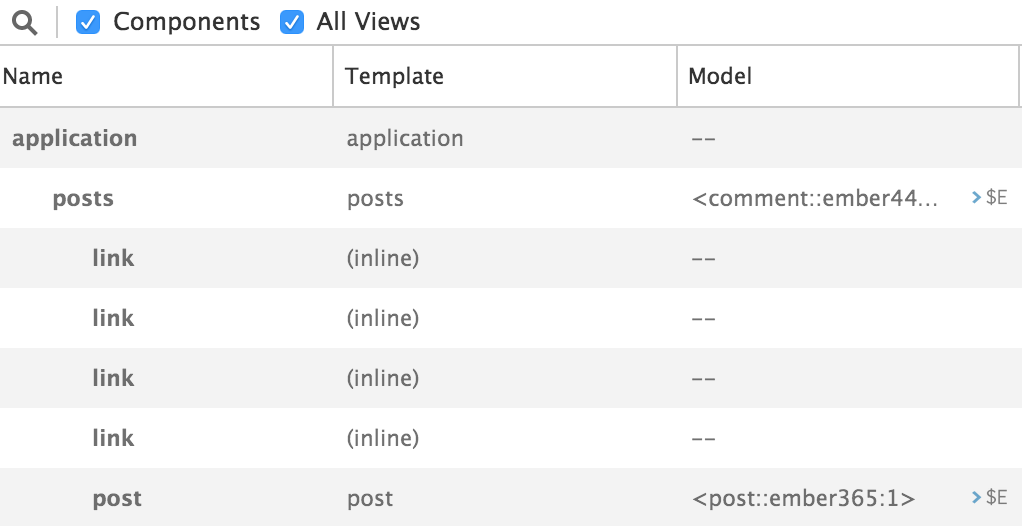Click the Model column header
Image resolution: width=1022 pixels, height=526 pixels.
720,76
